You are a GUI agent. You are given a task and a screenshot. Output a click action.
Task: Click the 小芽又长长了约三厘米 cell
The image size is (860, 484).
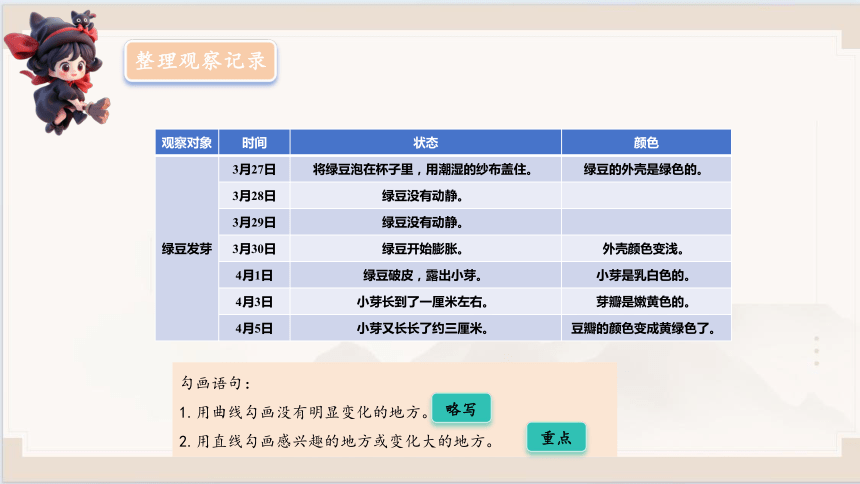point(426,328)
